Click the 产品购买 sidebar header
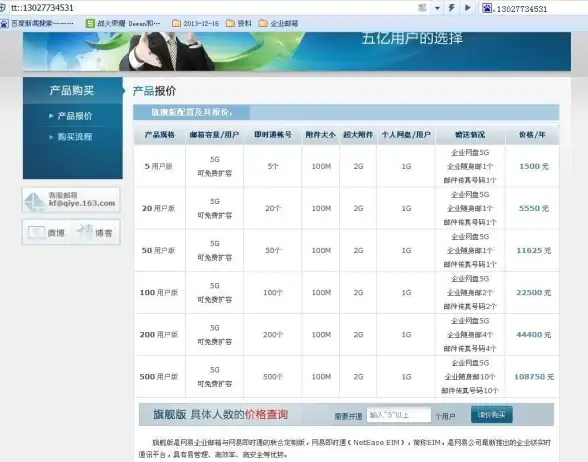The image size is (588, 462). [x=73, y=90]
